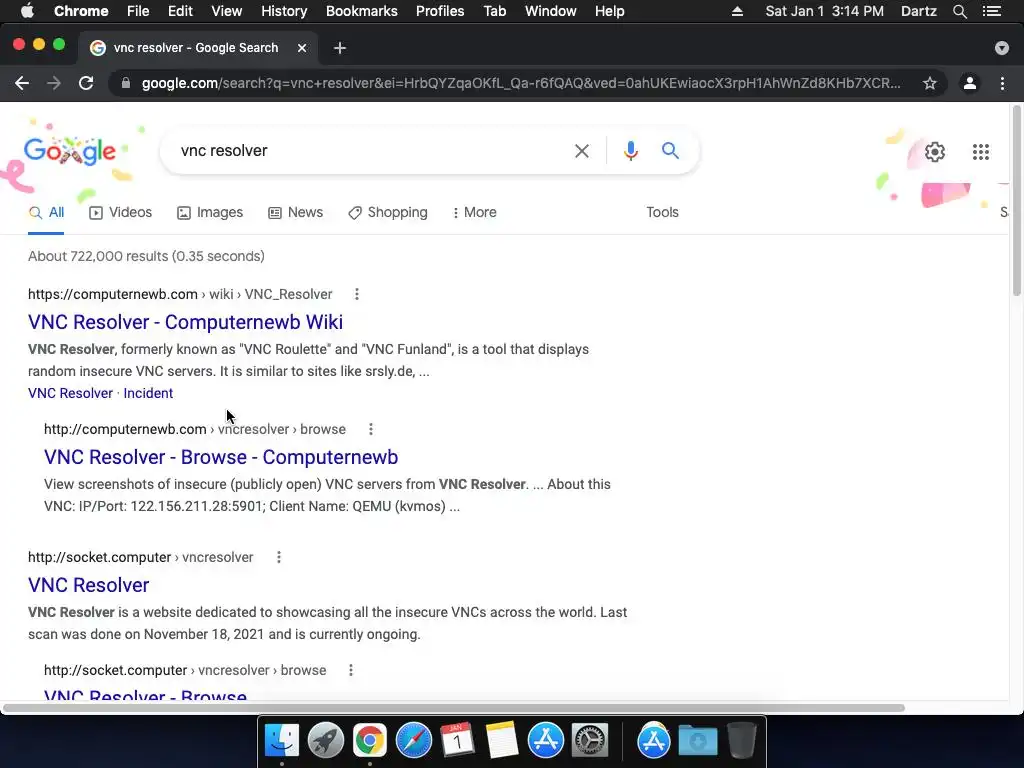This screenshot has width=1024, height=768.
Task: View site information via the padlock icon
Action: tap(126, 83)
